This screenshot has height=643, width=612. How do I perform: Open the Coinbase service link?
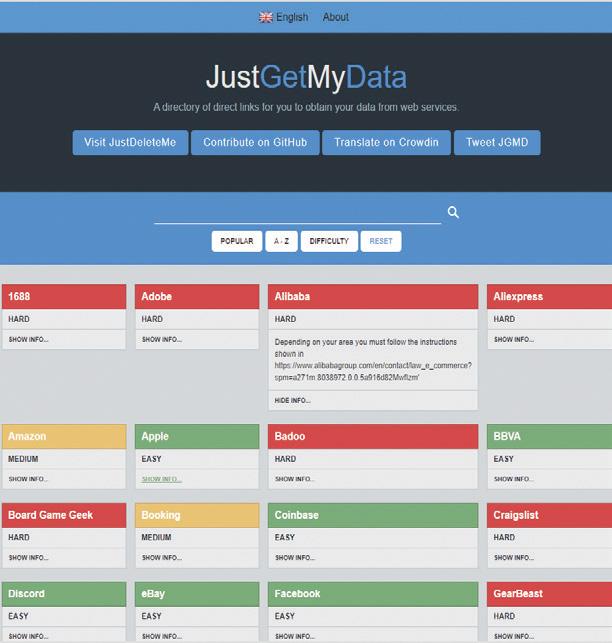point(373,515)
